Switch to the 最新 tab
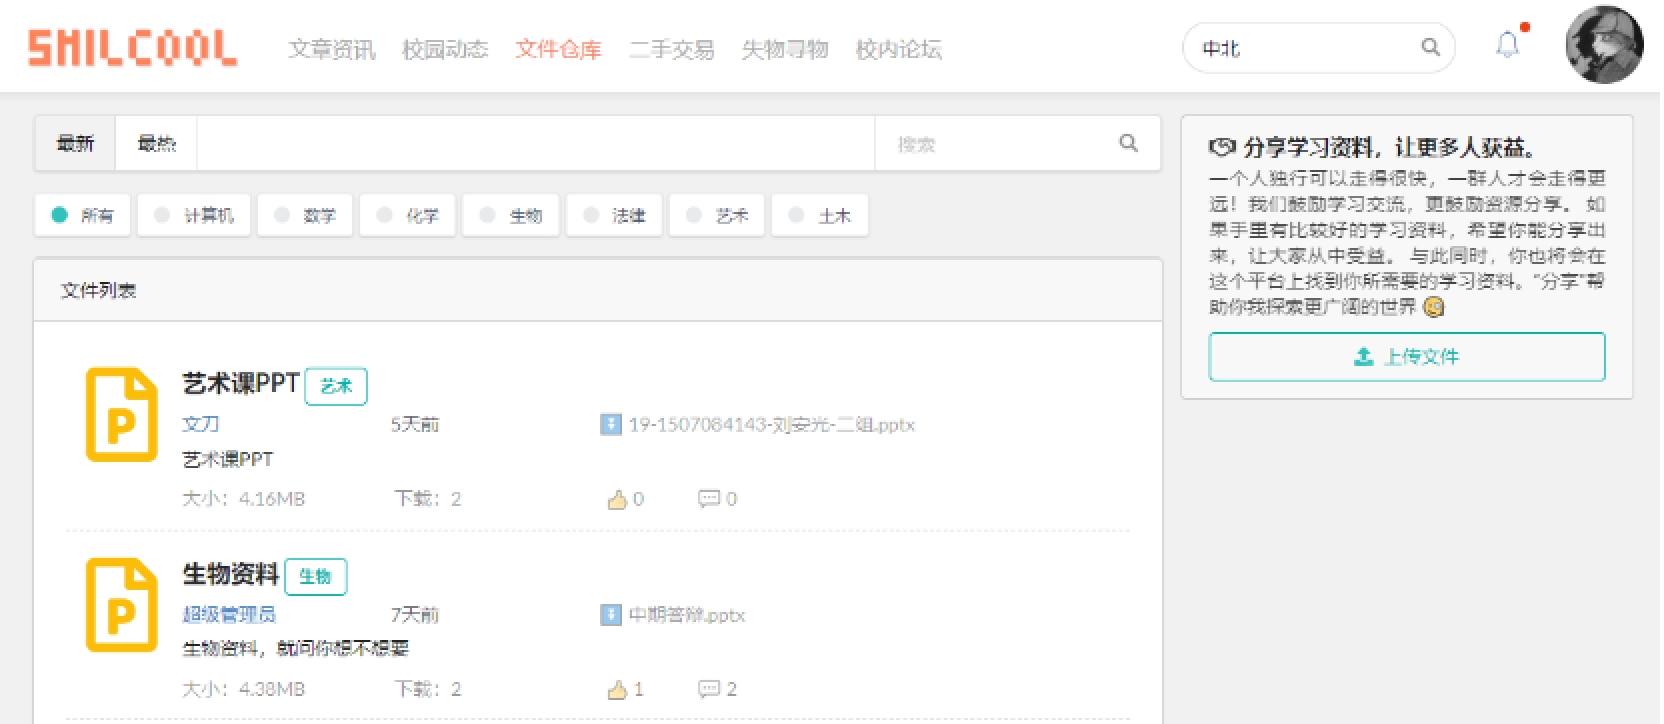 (75, 143)
